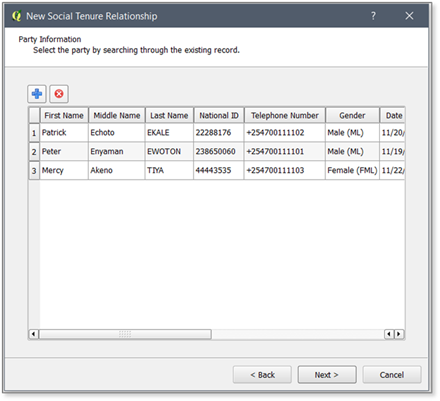The height and width of the screenshot is (401, 440).
Task: Go Back to the previous step
Action: pos(262,375)
